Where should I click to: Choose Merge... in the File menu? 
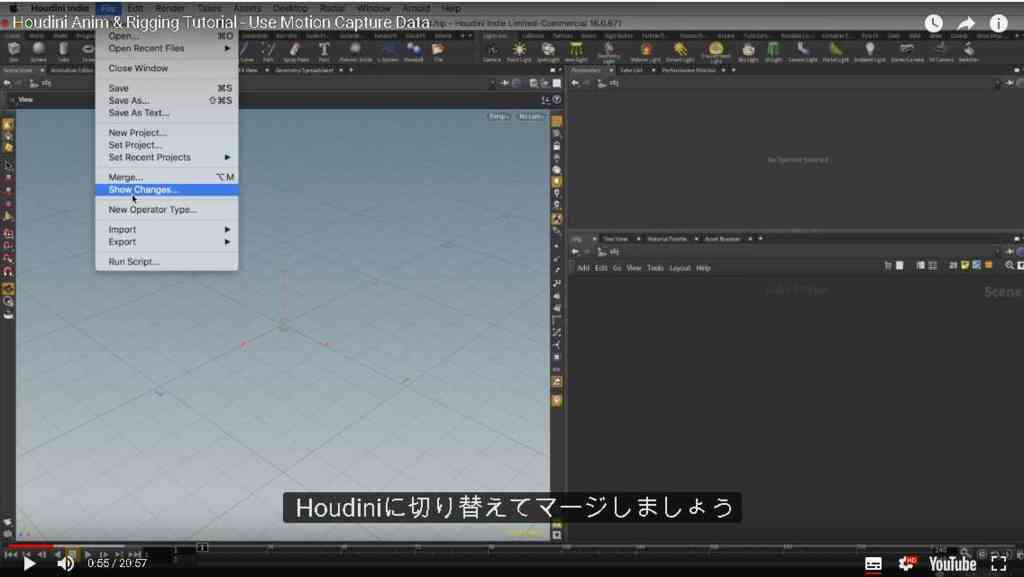(x=167, y=177)
